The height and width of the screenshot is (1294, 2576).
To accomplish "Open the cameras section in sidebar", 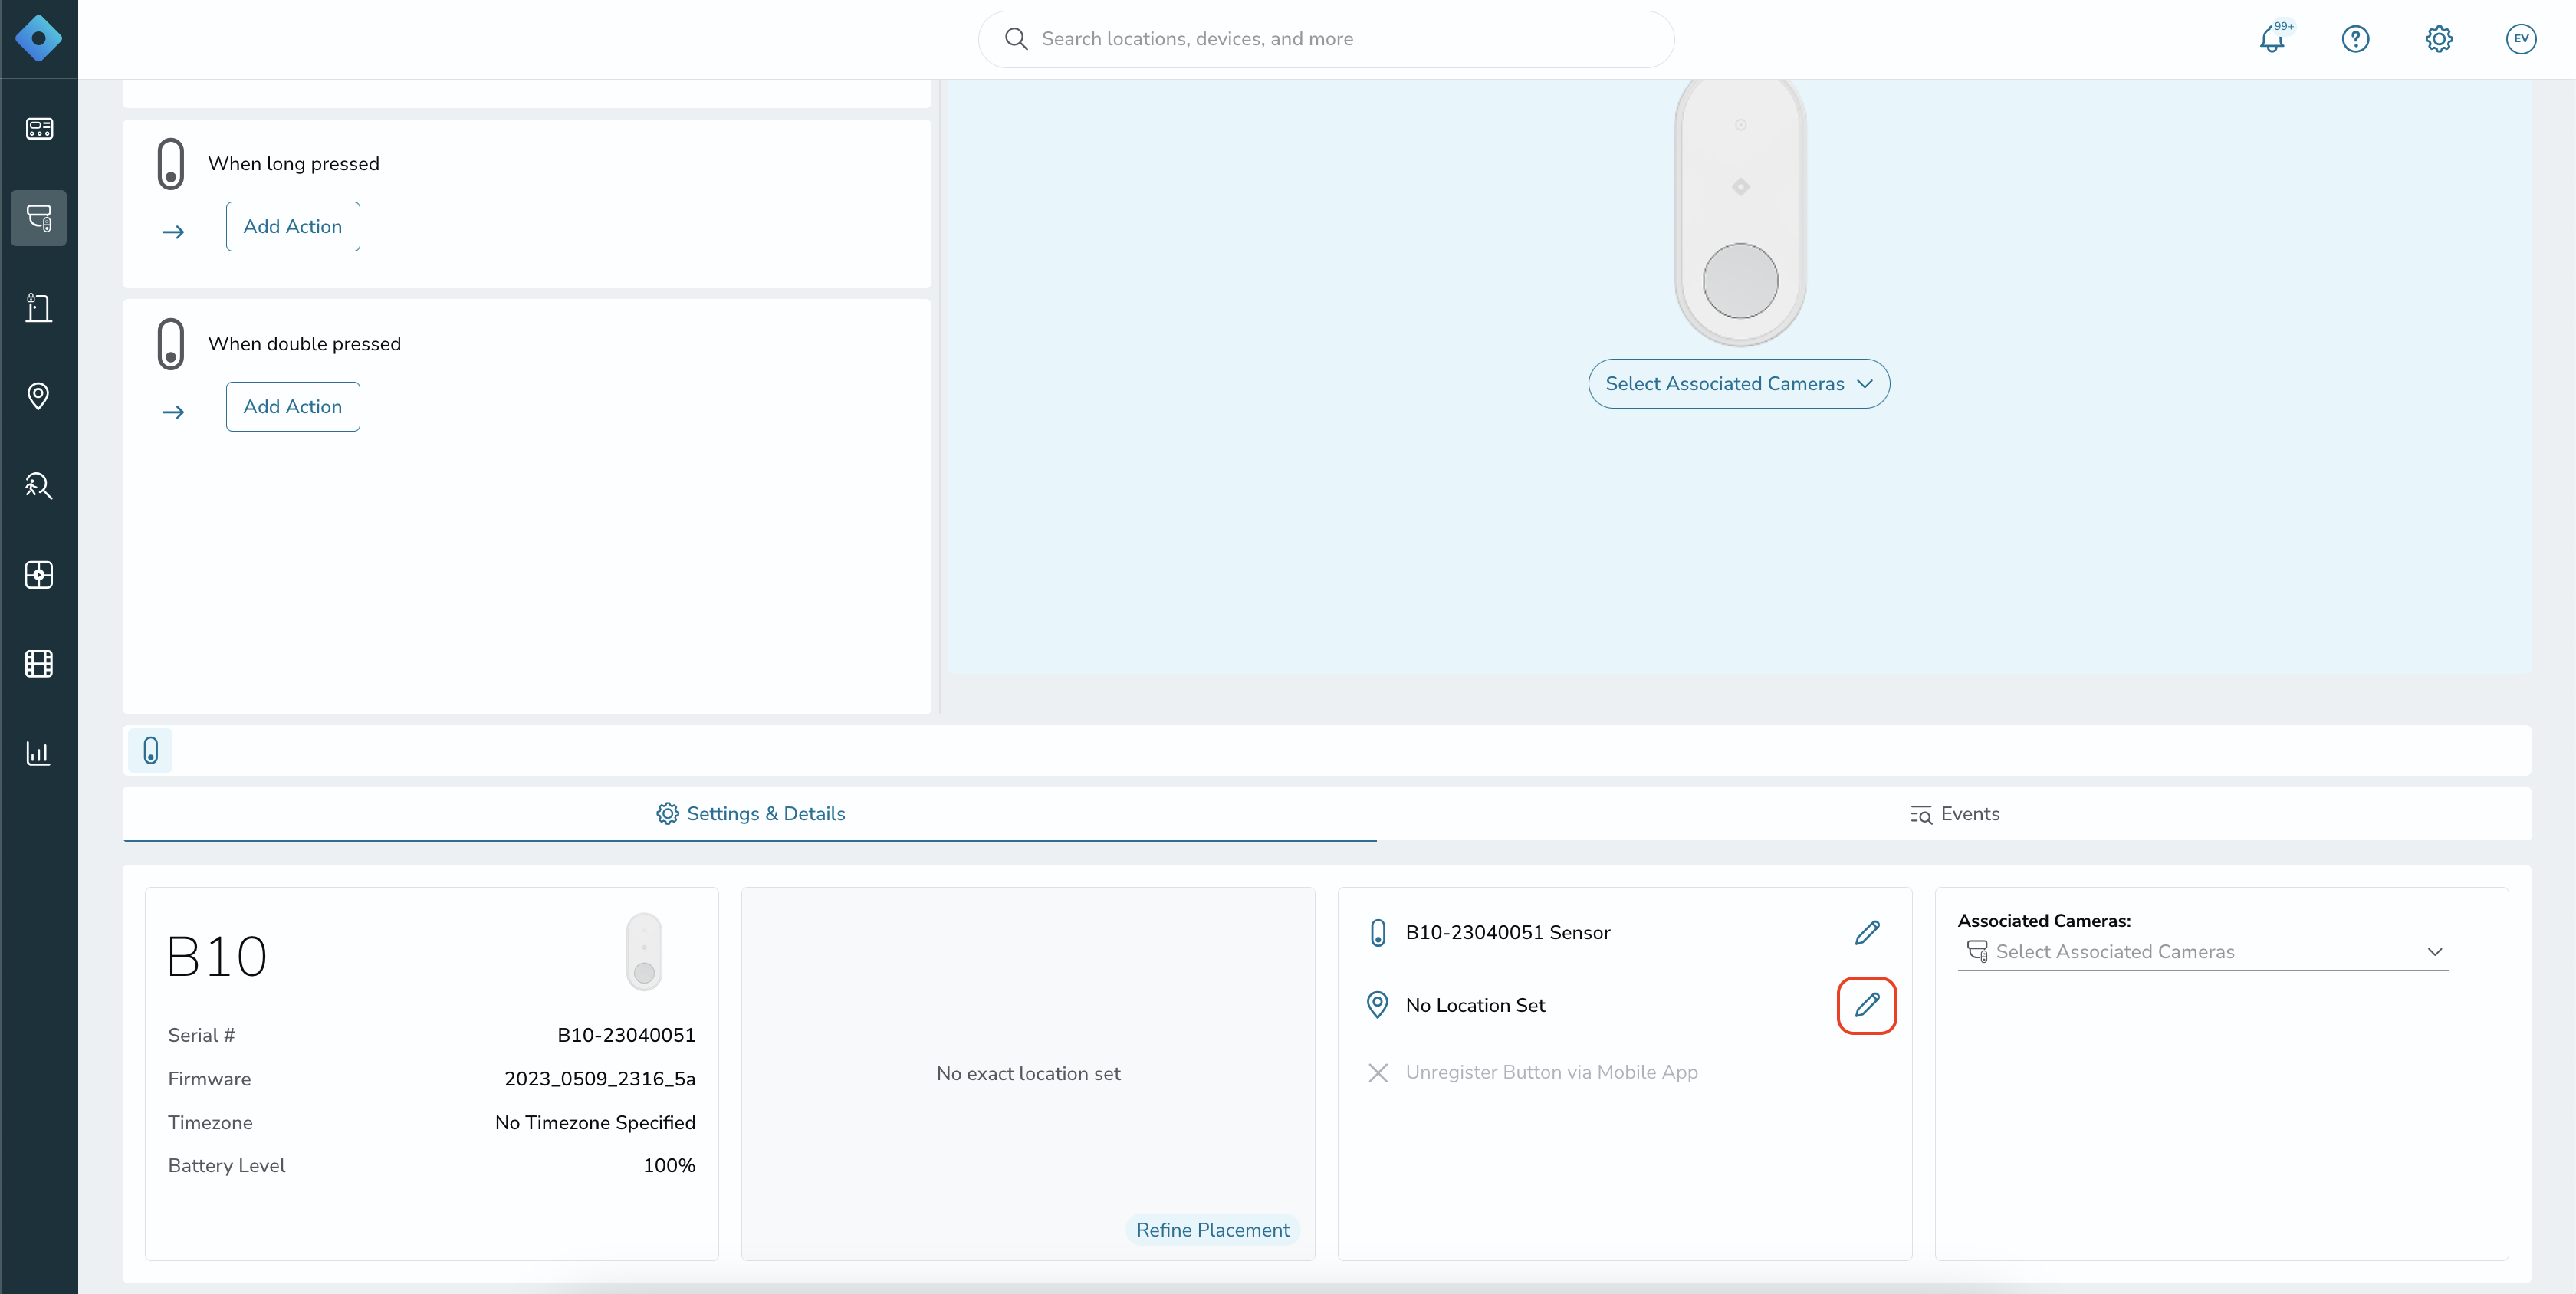I will (x=39, y=218).
